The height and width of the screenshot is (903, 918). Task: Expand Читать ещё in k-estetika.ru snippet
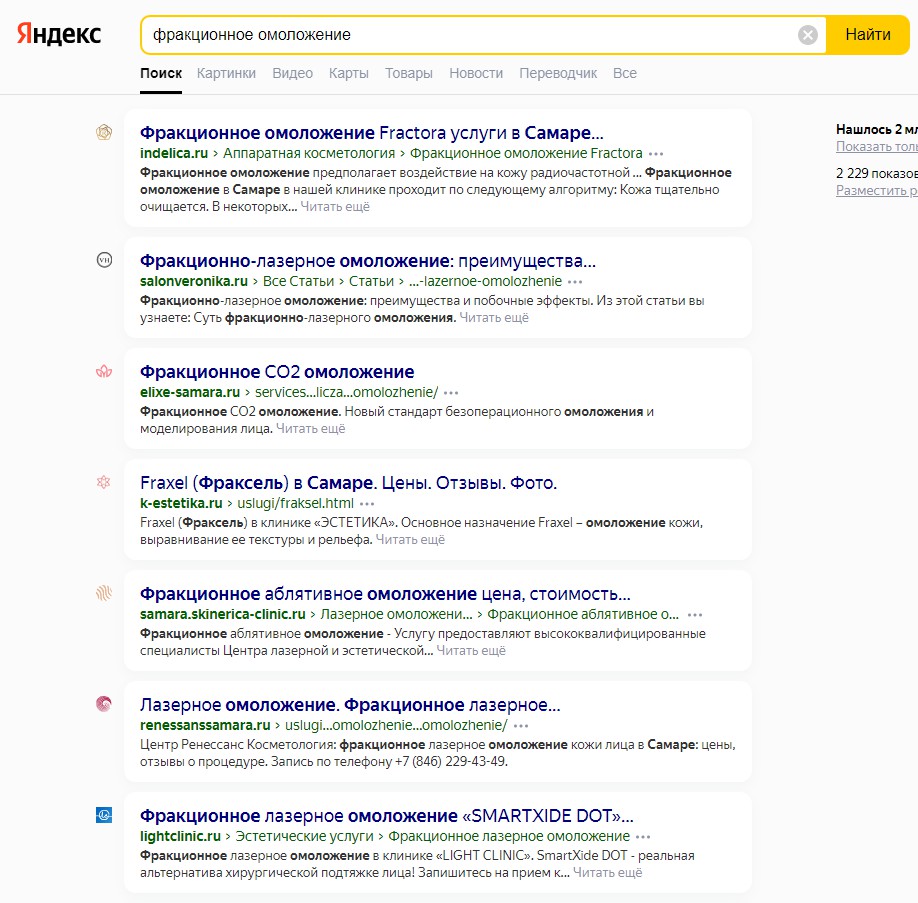[x=410, y=539]
